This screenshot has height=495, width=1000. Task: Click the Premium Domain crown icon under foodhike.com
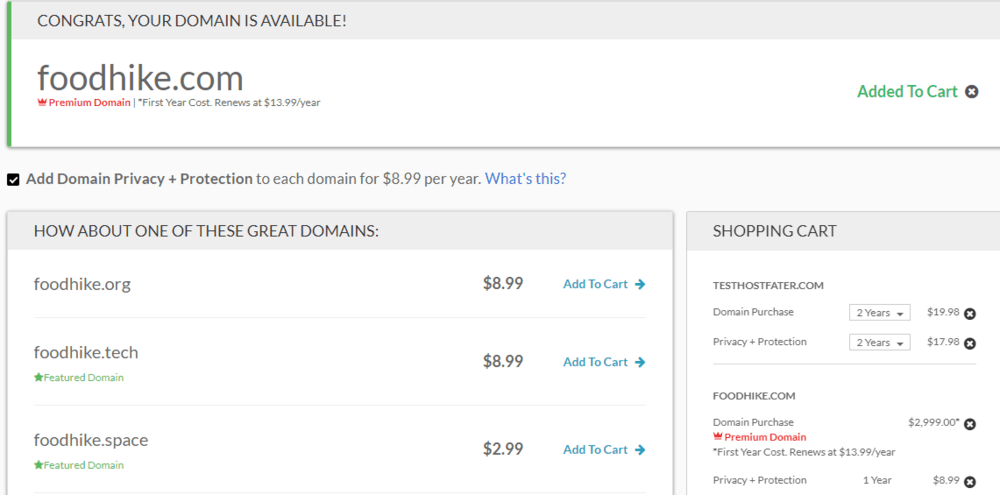(x=42, y=103)
